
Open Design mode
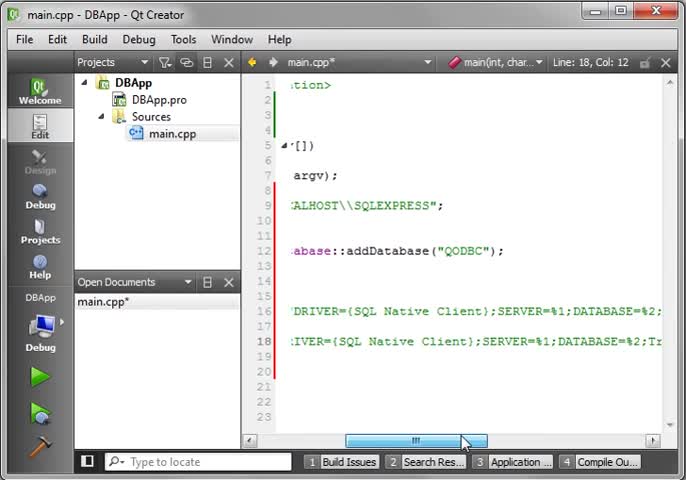coord(40,161)
